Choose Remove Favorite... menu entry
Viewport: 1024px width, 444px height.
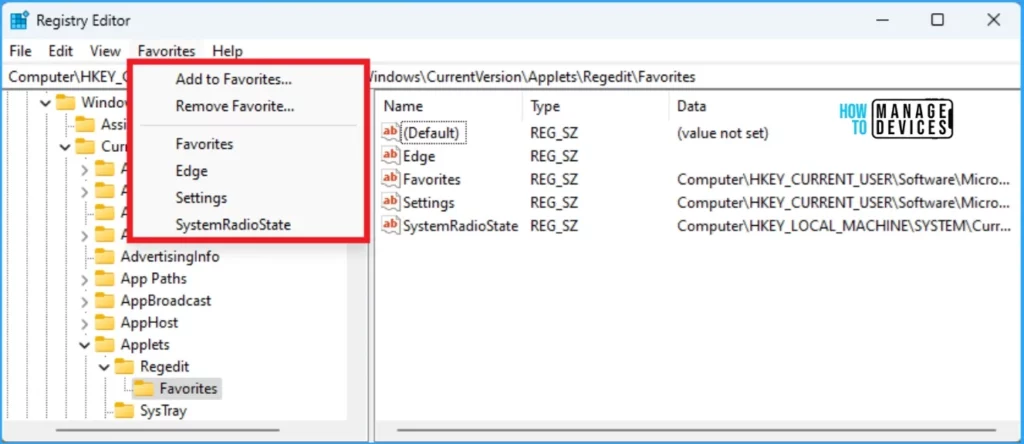click(x=235, y=106)
